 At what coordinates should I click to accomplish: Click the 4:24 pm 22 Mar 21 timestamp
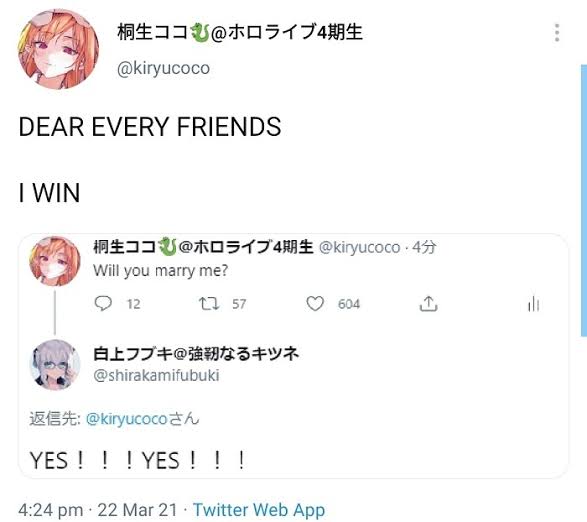[x=97, y=510]
